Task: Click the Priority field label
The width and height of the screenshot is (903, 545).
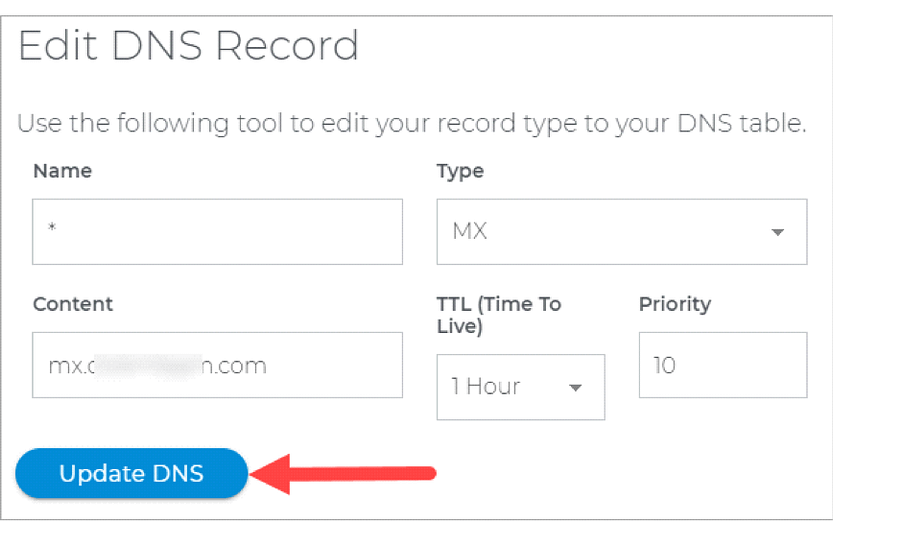Action: click(674, 304)
